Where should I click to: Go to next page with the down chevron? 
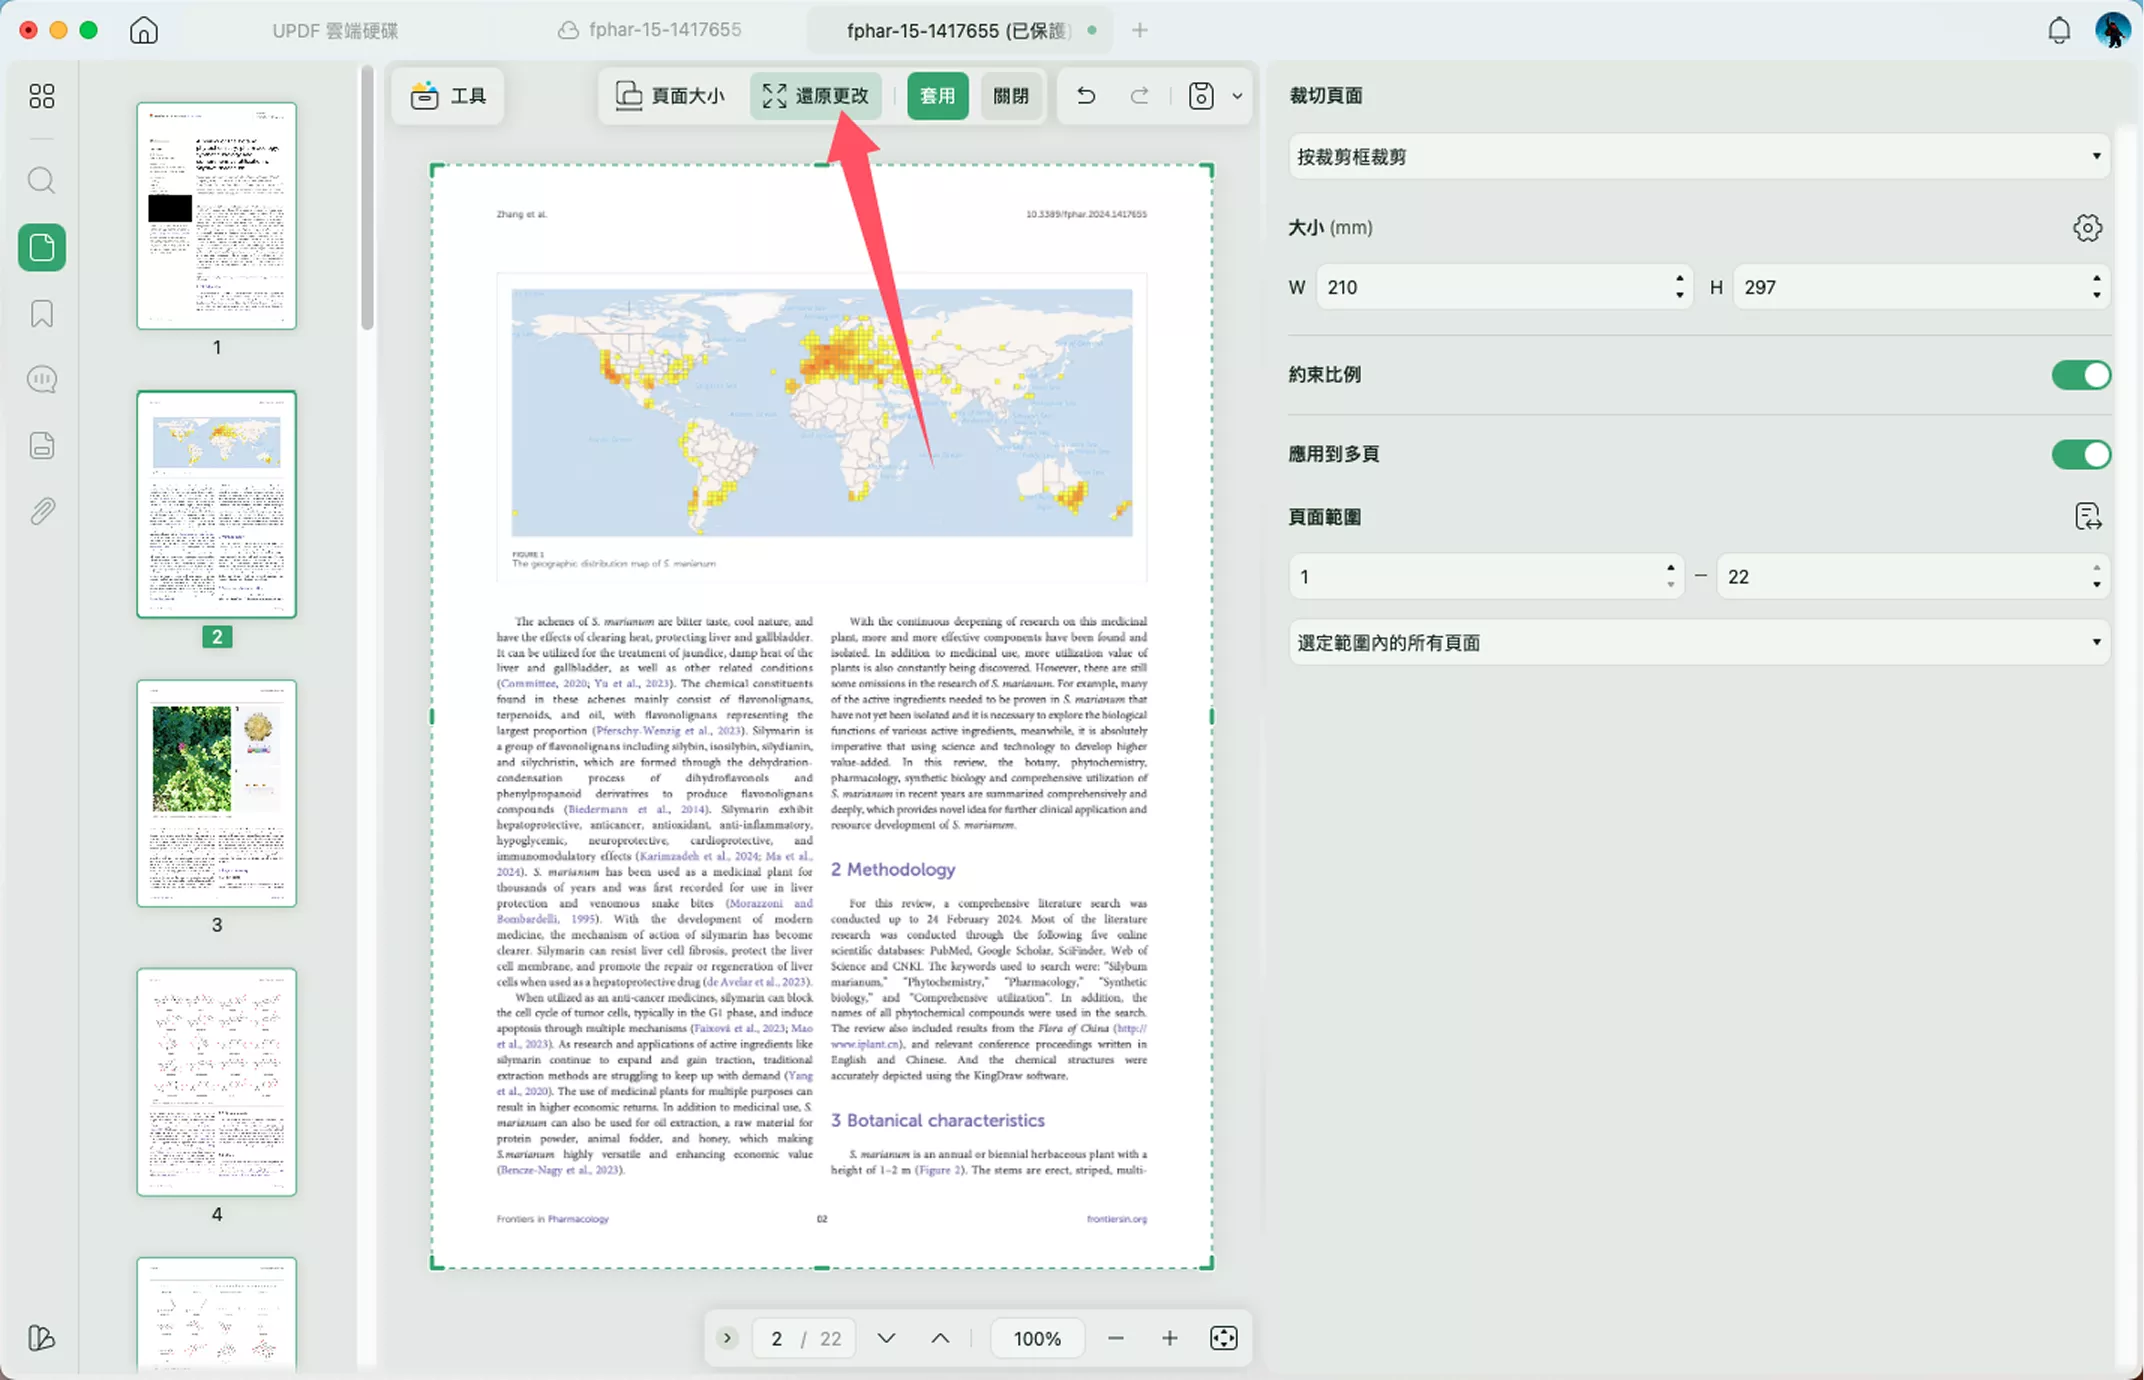click(x=886, y=1338)
